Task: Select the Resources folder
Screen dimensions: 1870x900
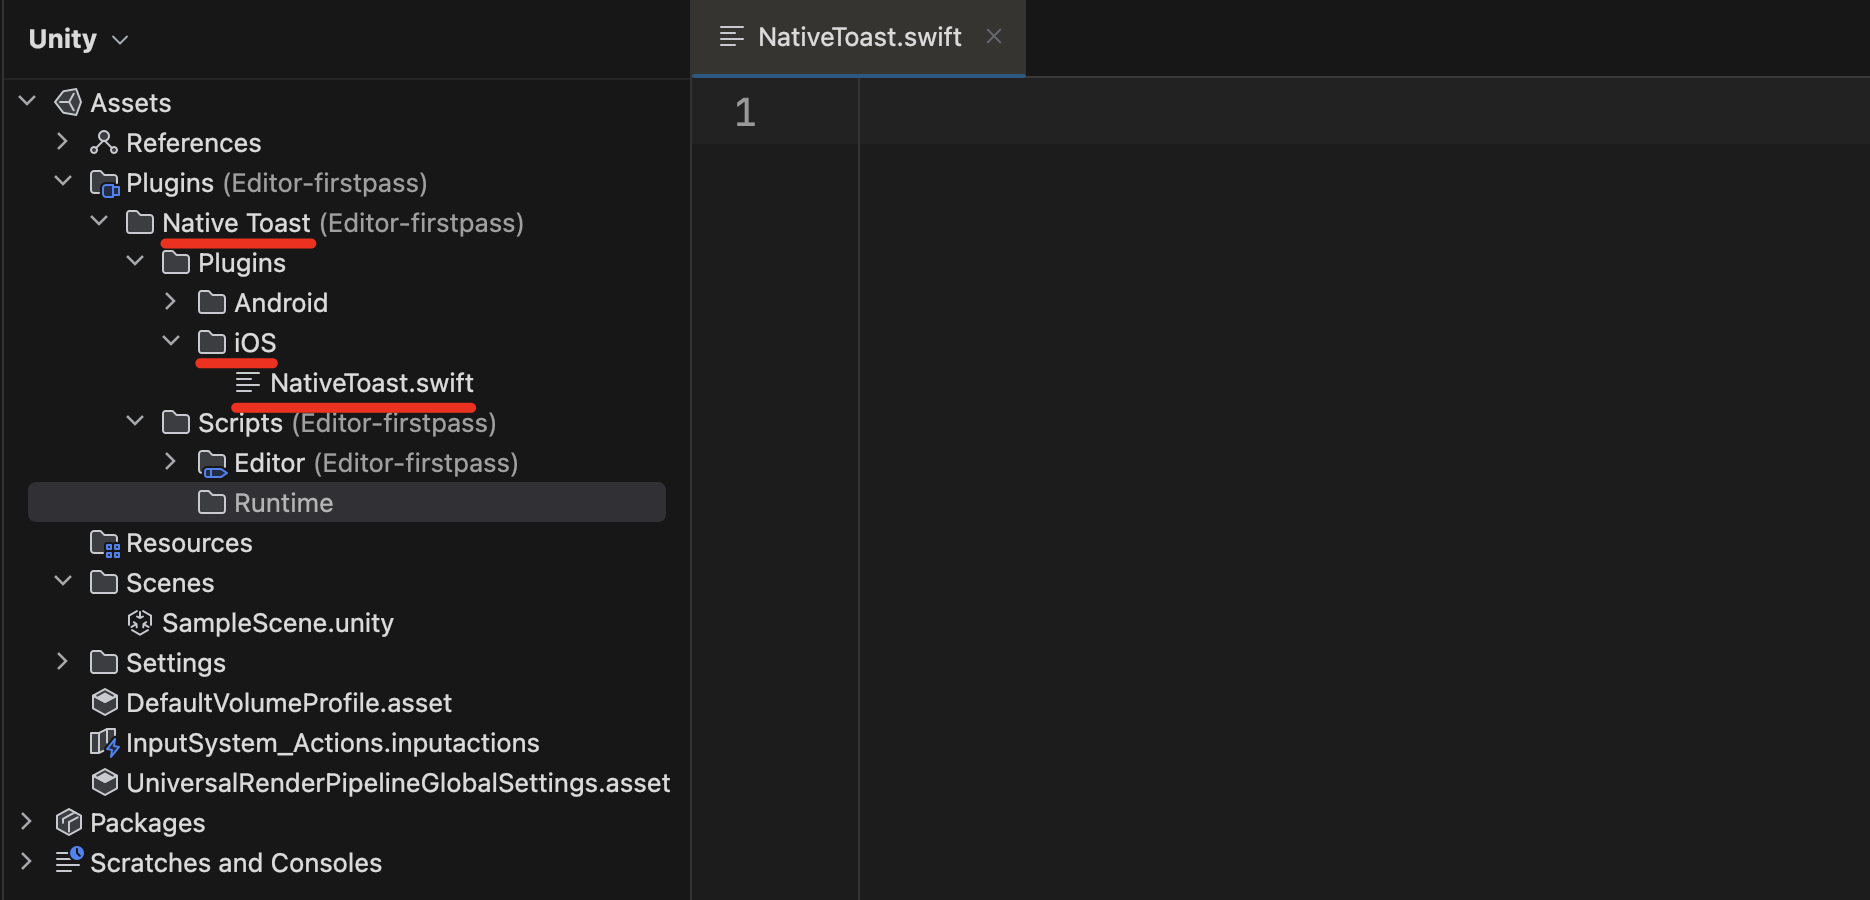Action: point(189,543)
